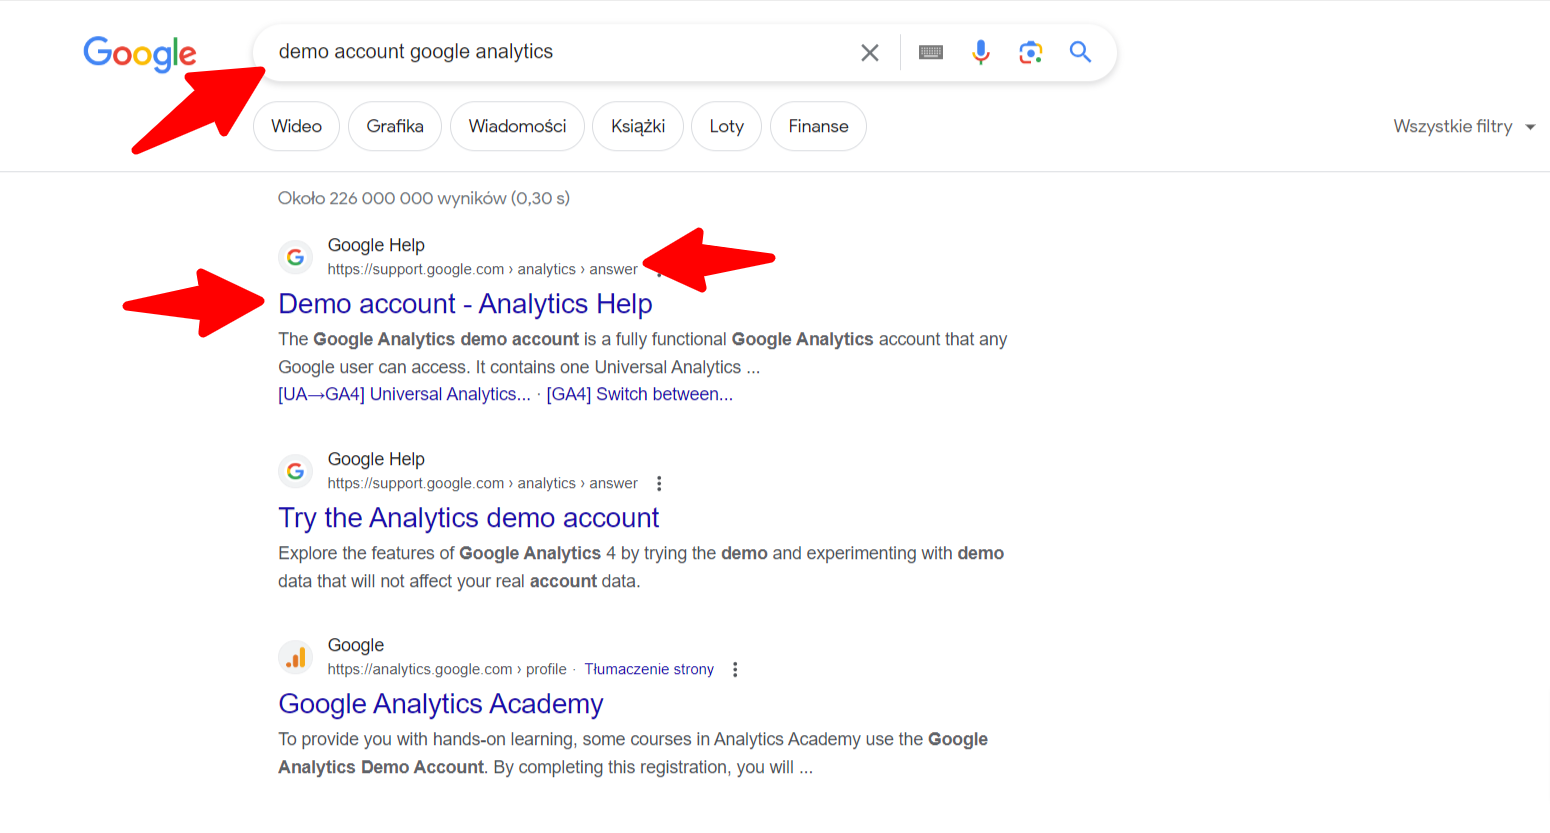This screenshot has height=833, width=1550.
Task: Open Google Lens image search icon
Action: 1030,52
